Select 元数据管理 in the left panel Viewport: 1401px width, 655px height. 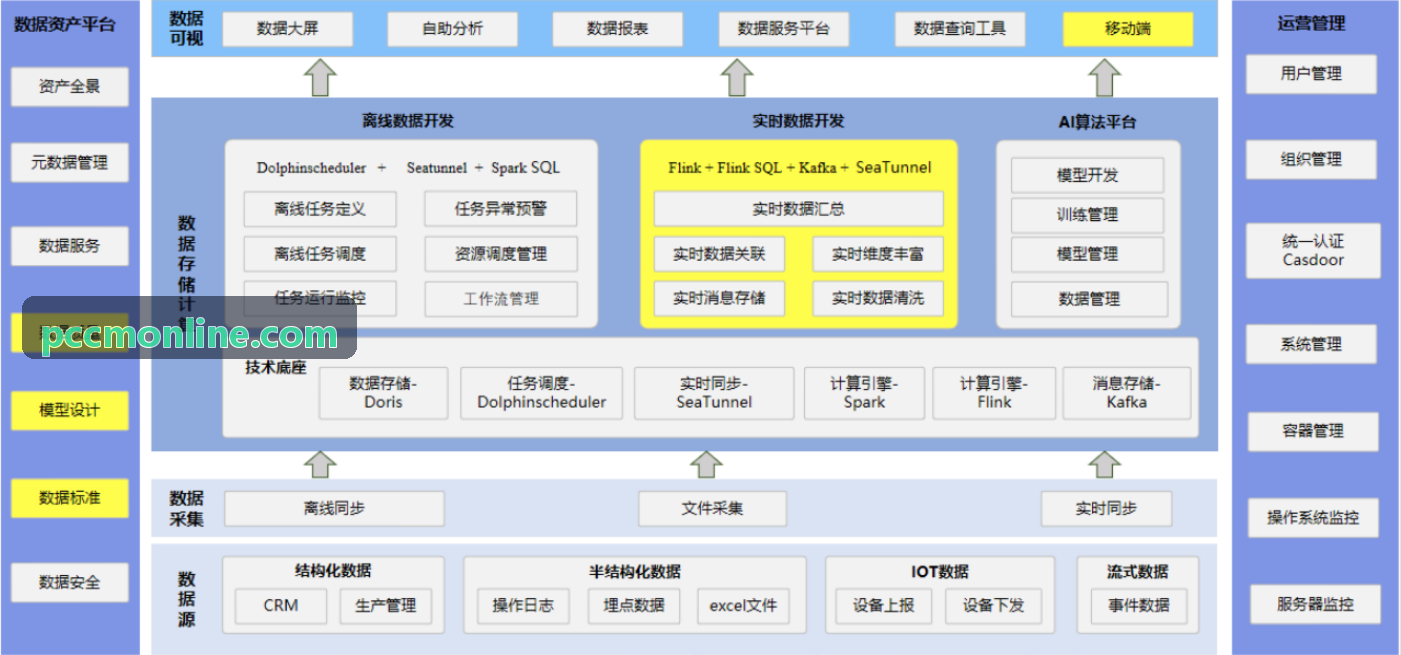pyautogui.click(x=70, y=162)
